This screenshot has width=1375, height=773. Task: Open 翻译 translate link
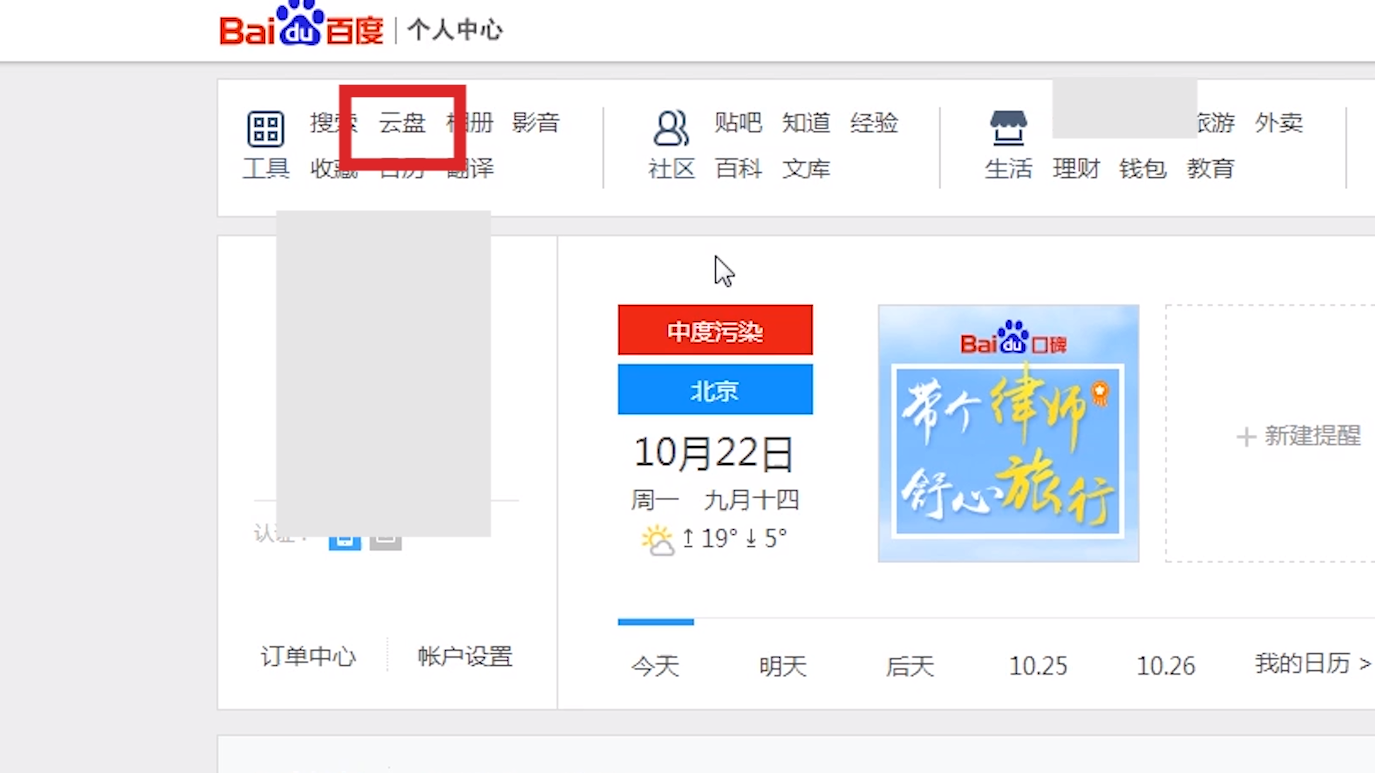470,169
